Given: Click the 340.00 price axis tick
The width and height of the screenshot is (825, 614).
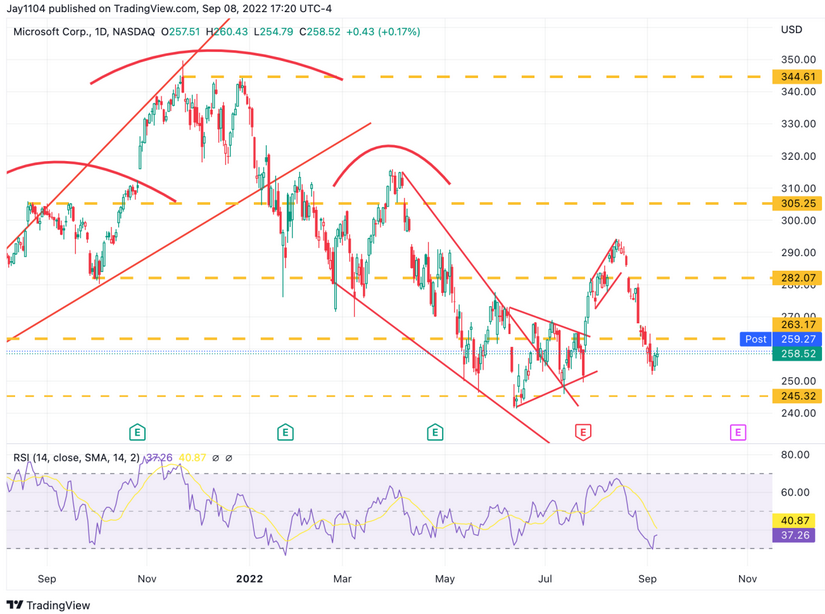Looking at the screenshot, I should (x=798, y=92).
